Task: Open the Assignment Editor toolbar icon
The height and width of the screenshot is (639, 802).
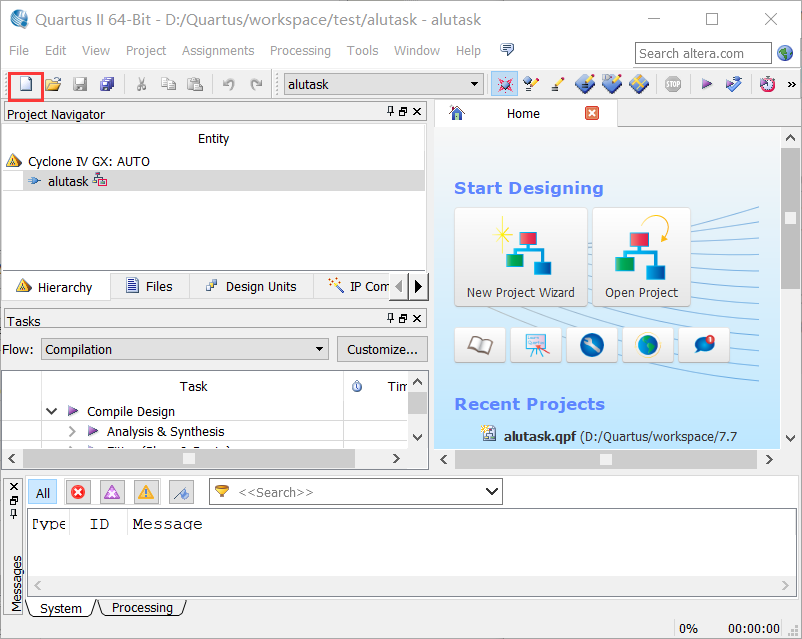Action: tap(585, 84)
